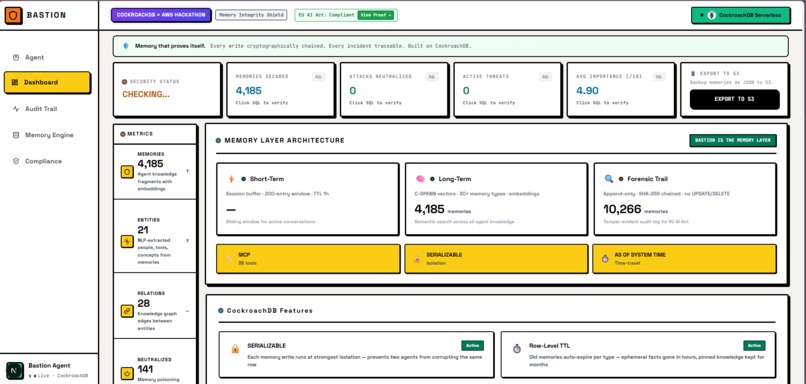Click the Short-Term lightning bolt icon
This screenshot has width=806, height=384.
(231, 179)
